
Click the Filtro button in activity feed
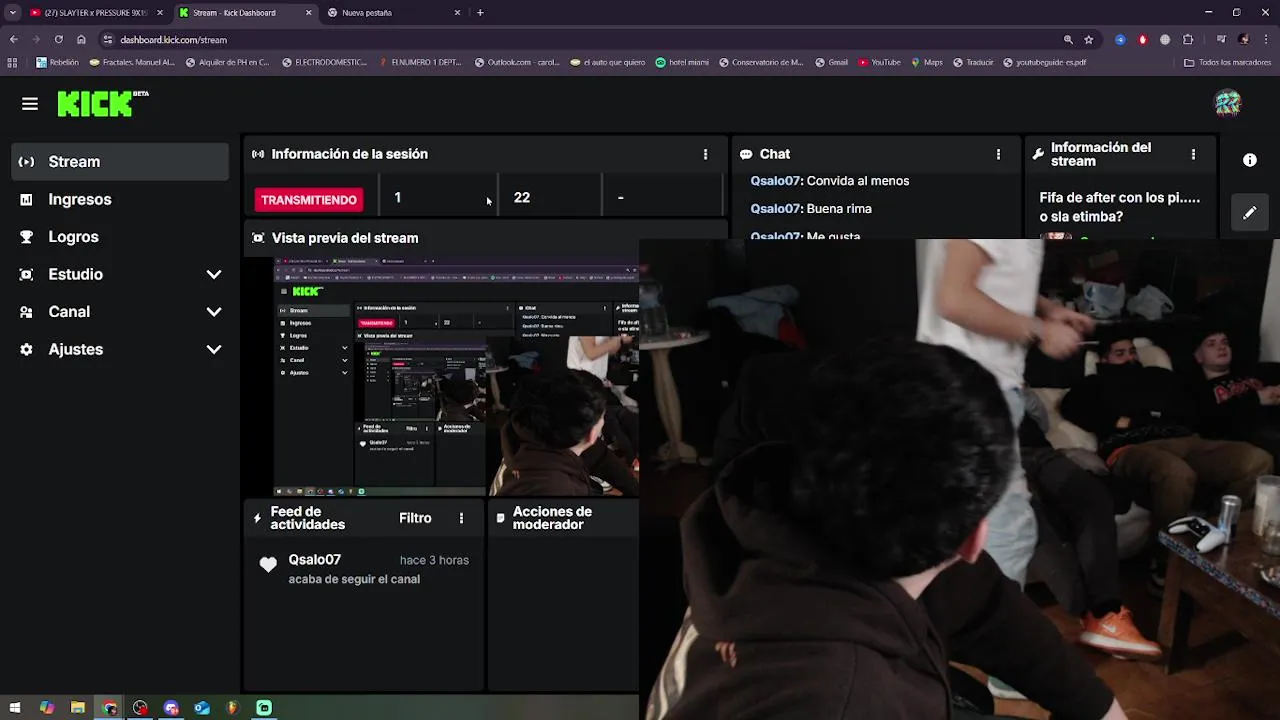(415, 518)
